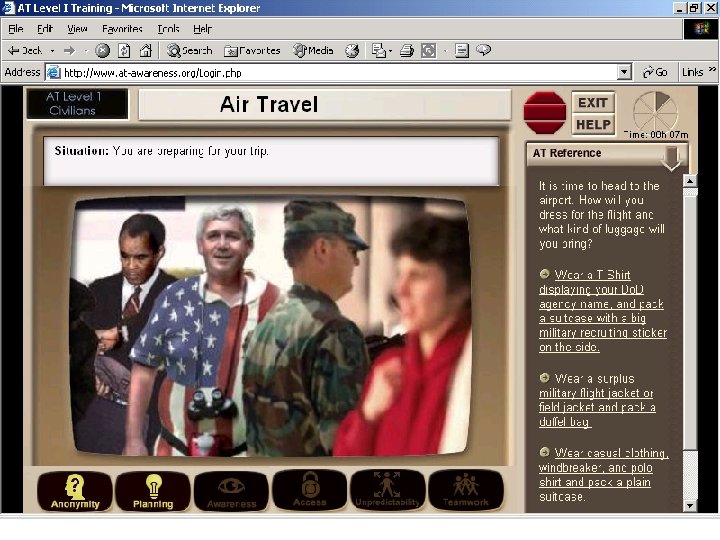Click the IE icon in the title bar
720x540 pixels.
click(x=8, y=8)
